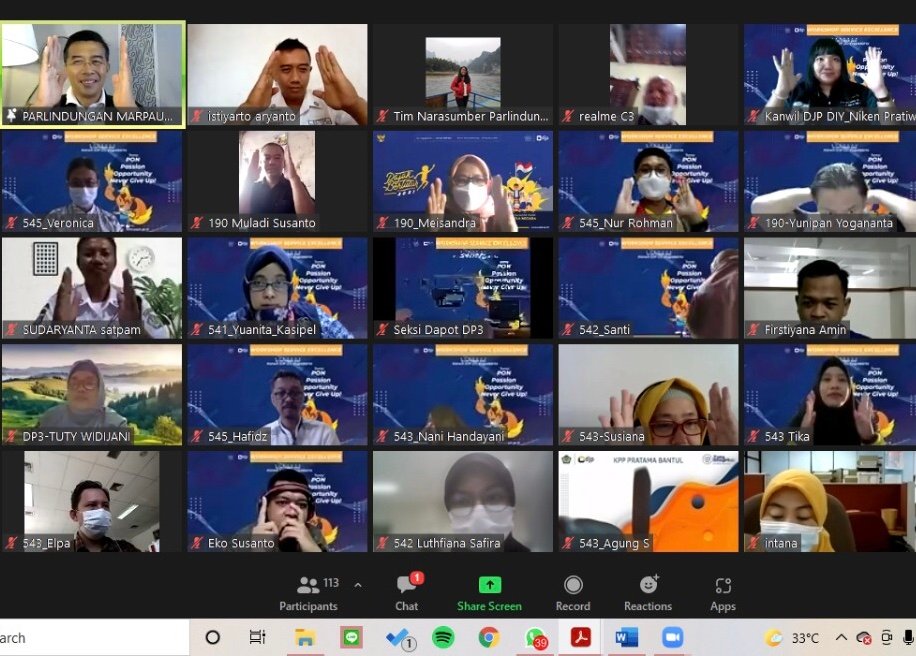The image size is (916, 656).
Task: Click the muted mic icon beside istiyarto aryanto
Action: tap(197, 116)
